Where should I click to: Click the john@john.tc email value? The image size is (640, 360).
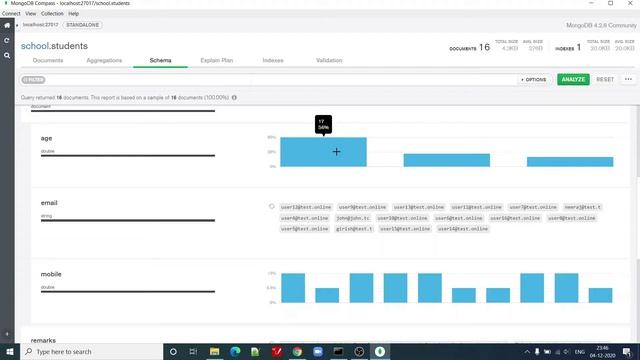pyautogui.click(x=353, y=218)
